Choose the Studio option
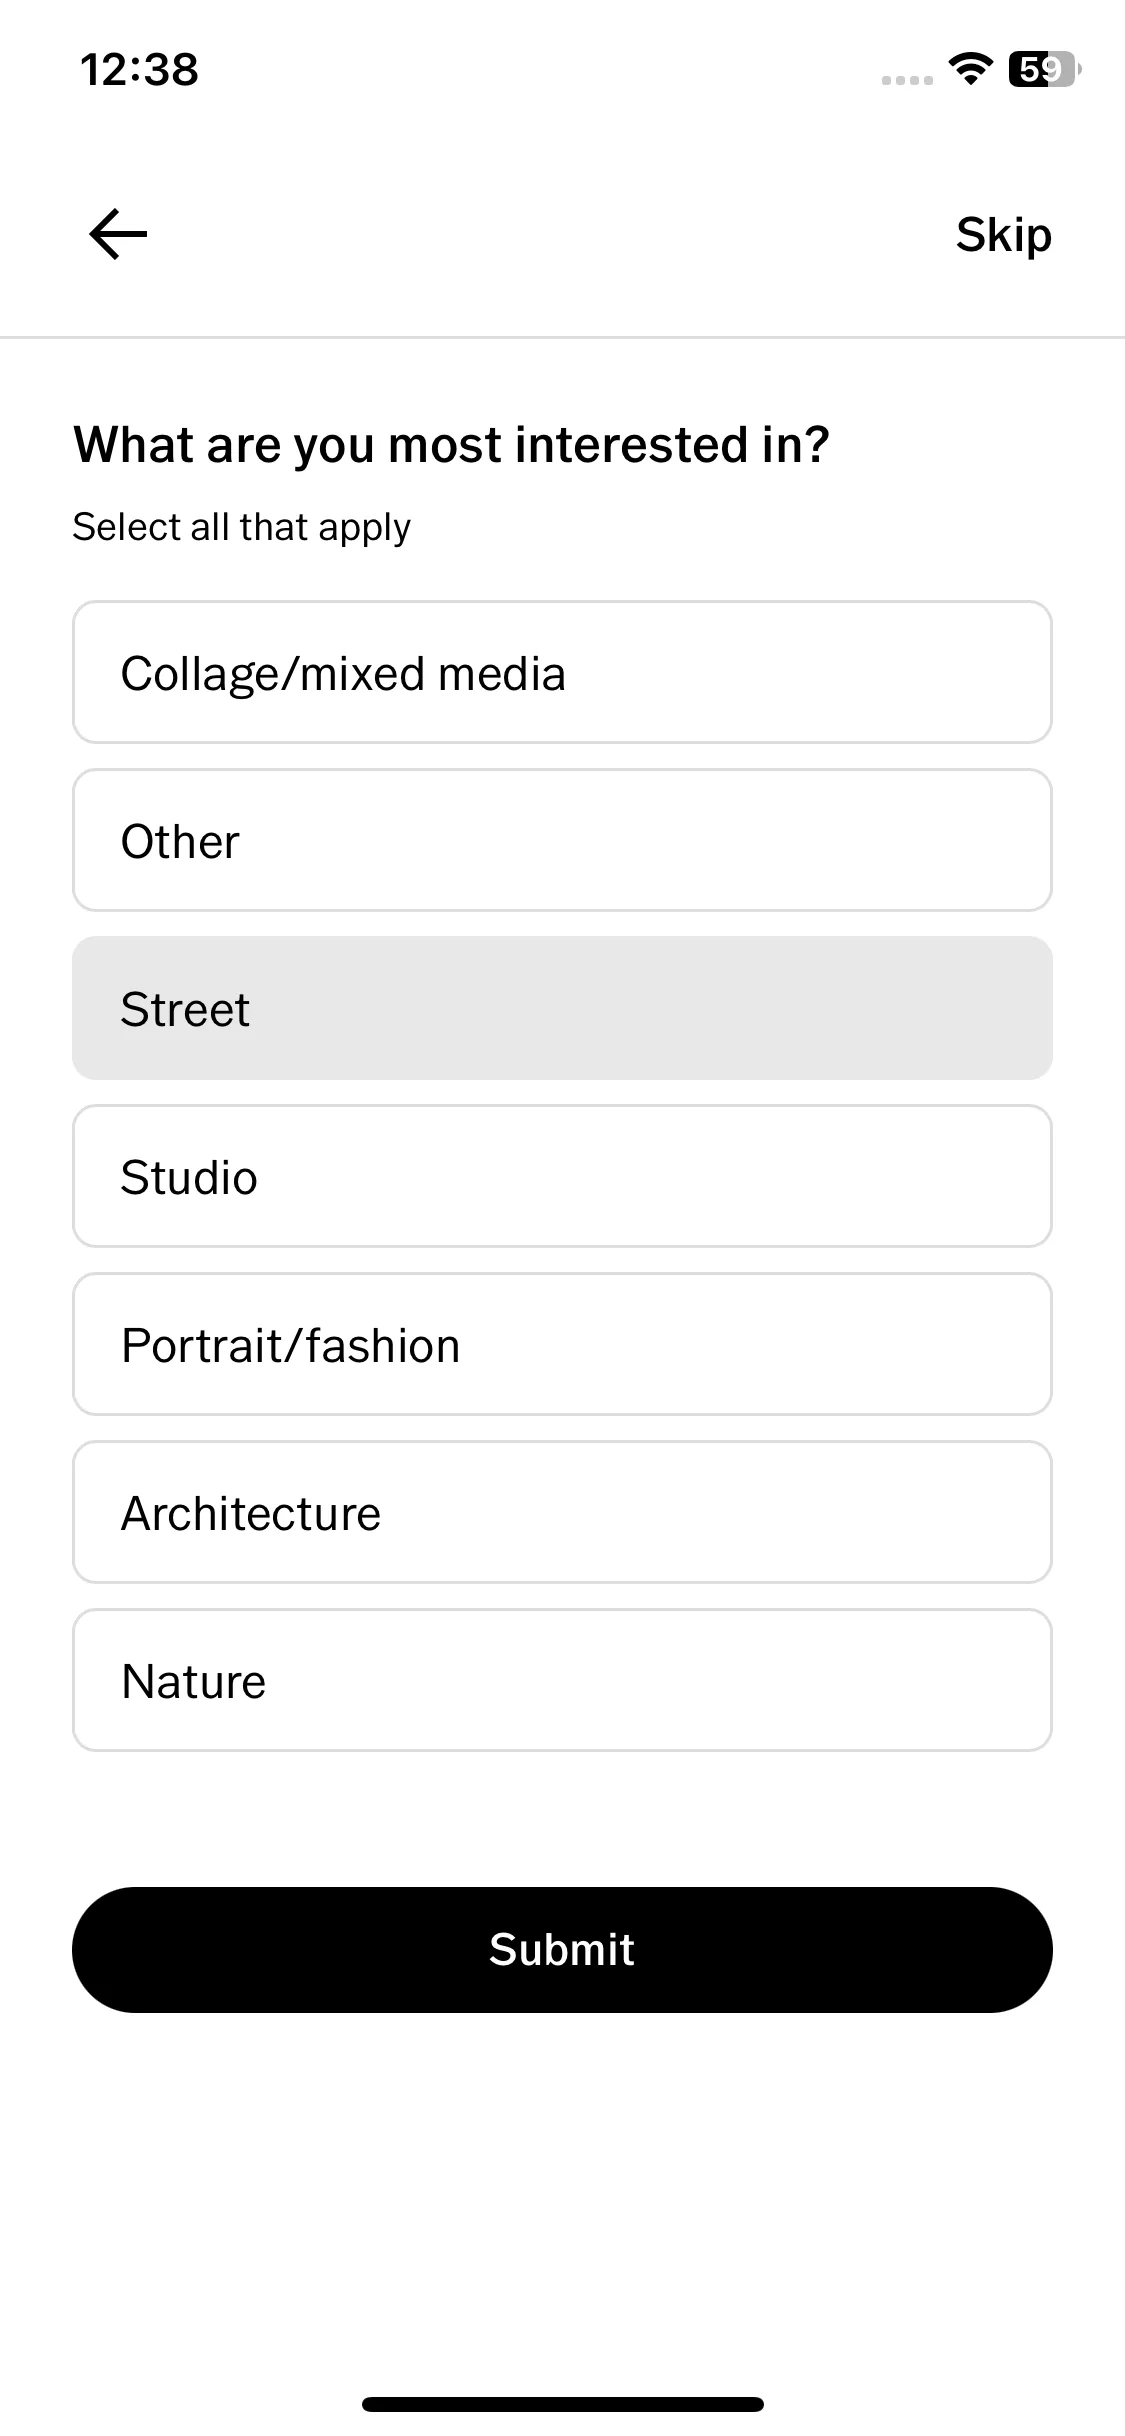1125x2436 pixels. click(x=562, y=1176)
